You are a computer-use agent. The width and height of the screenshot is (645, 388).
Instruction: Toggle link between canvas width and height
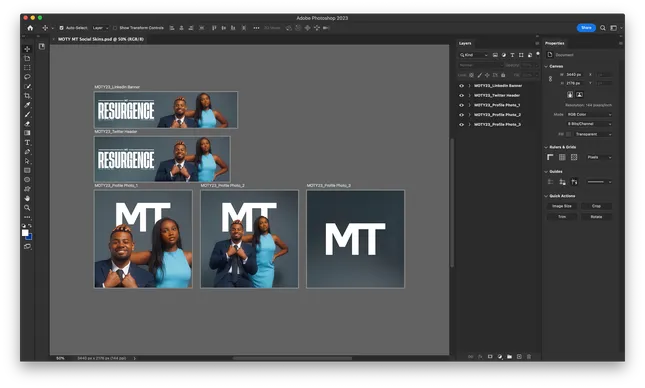550,79
